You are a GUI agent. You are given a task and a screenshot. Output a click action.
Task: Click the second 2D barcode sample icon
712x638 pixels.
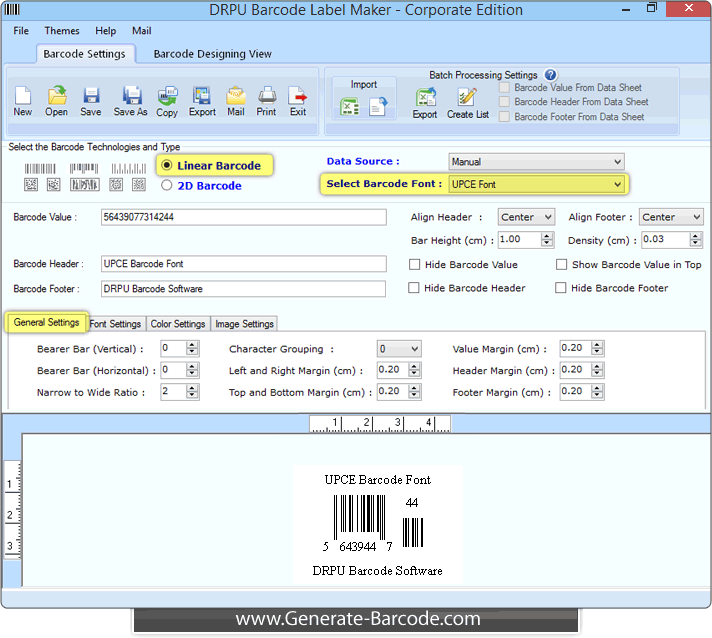(54, 184)
